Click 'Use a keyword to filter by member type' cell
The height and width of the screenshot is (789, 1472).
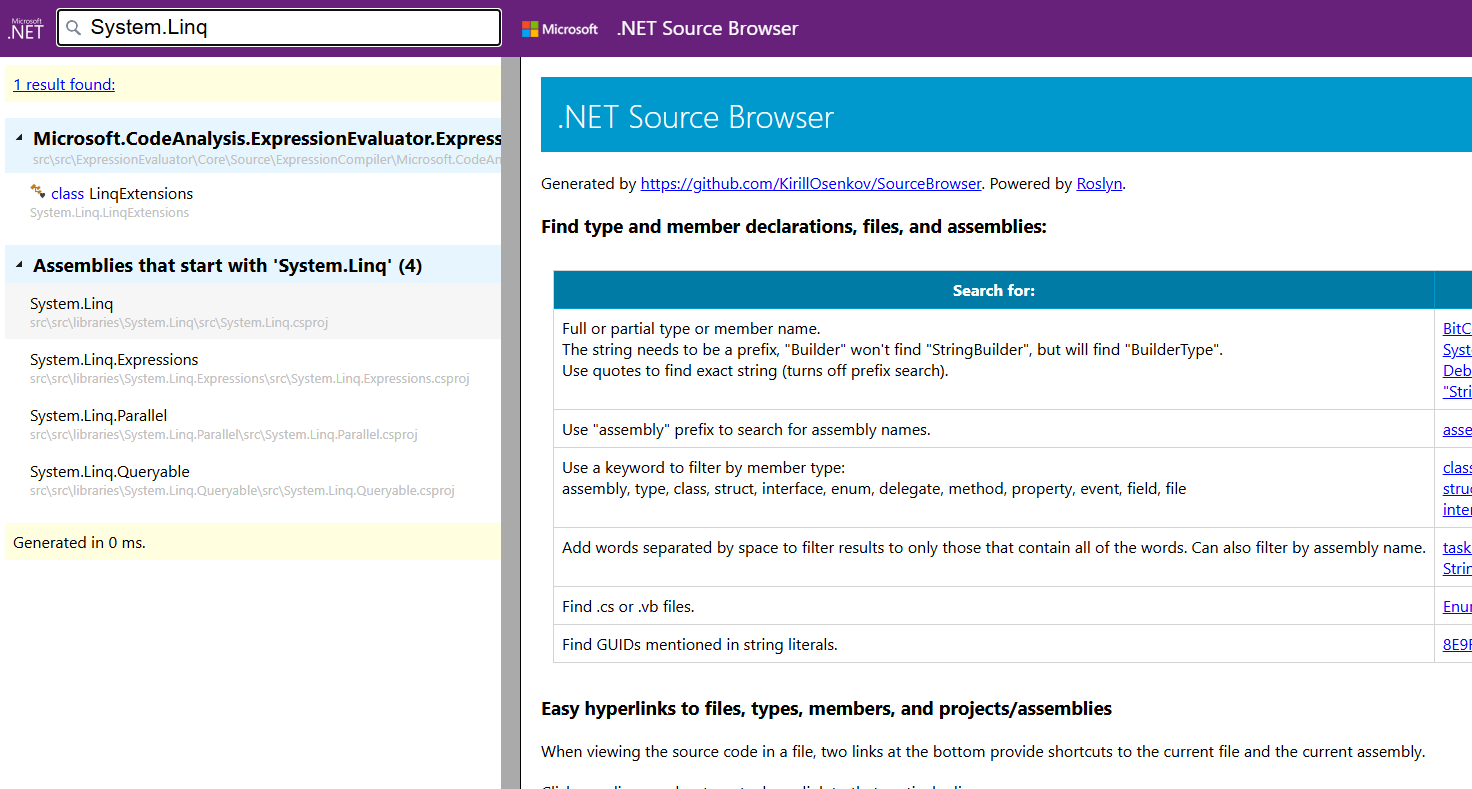[994, 488]
